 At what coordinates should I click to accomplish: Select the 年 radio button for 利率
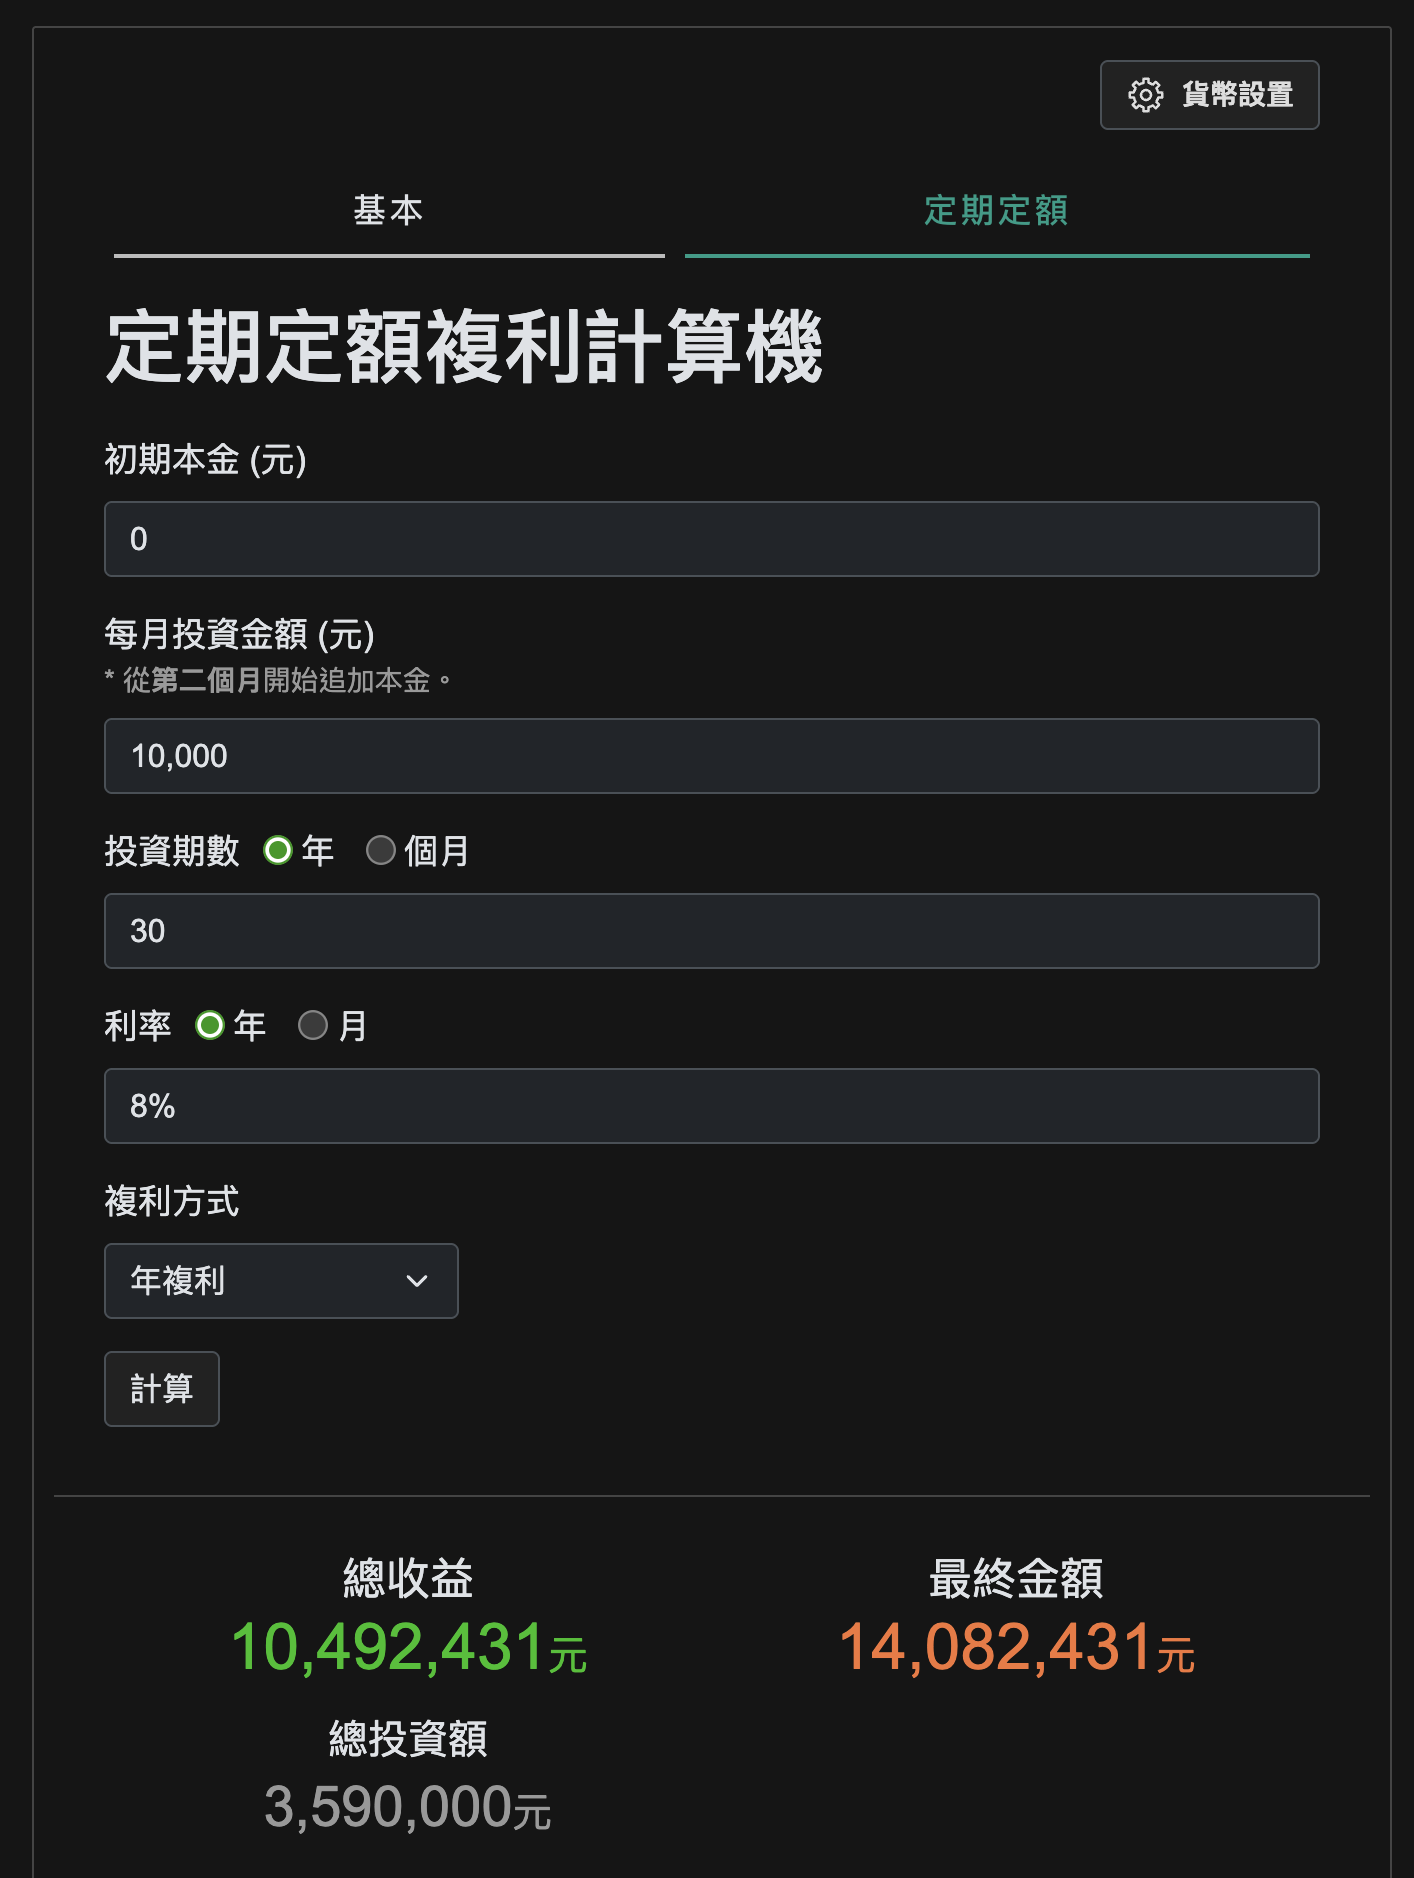[x=209, y=1025]
